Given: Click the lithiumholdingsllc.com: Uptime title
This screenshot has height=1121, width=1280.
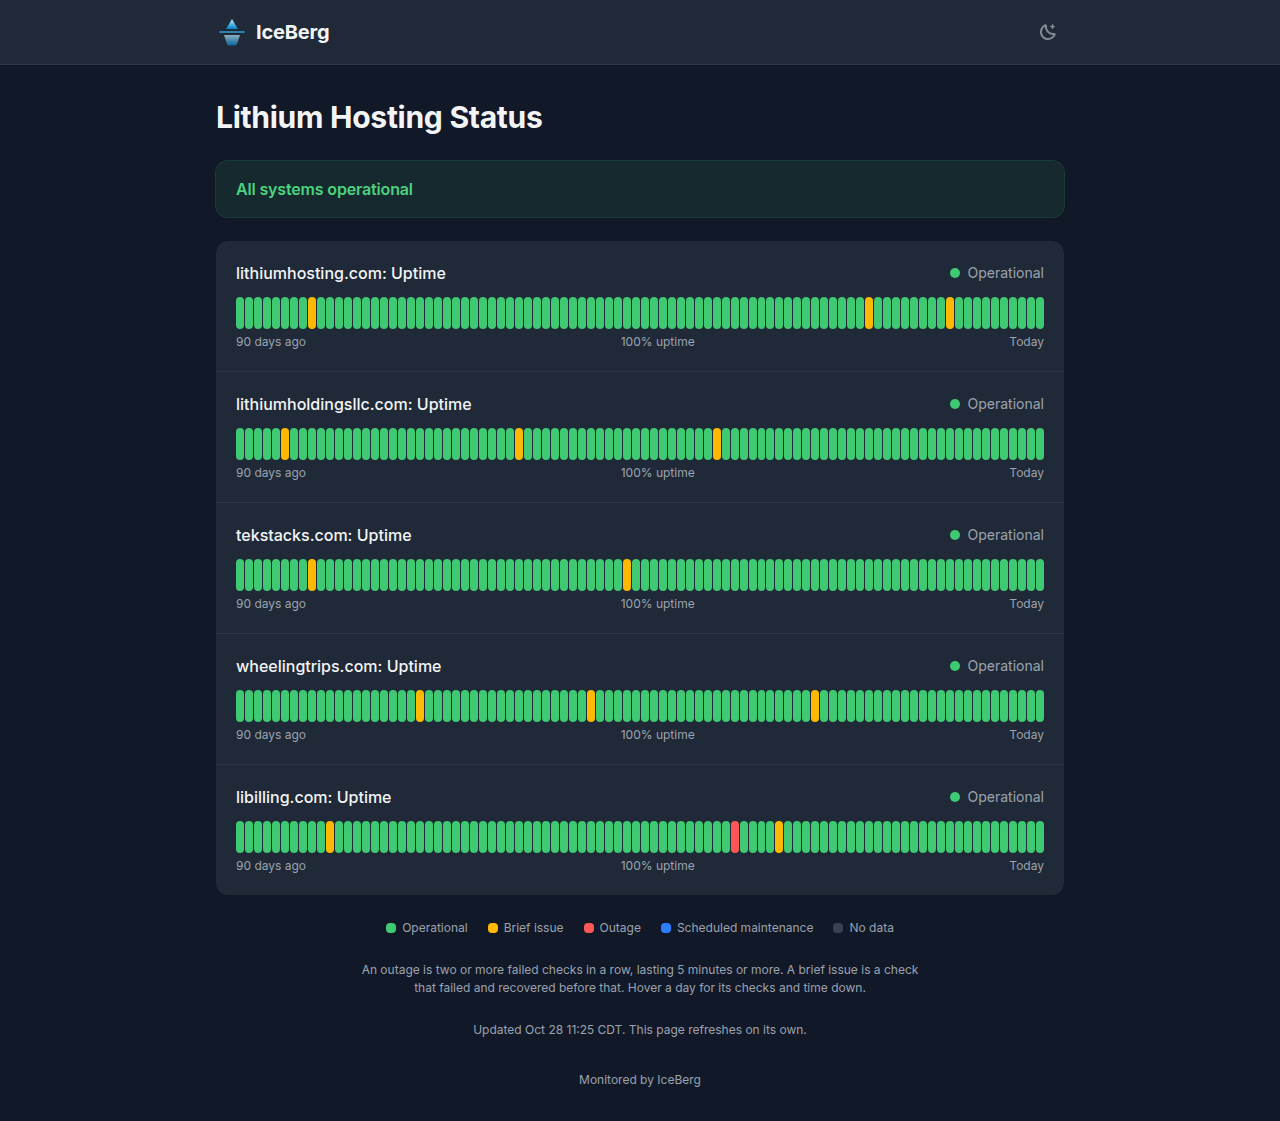Looking at the screenshot, I should click(354, 404).
